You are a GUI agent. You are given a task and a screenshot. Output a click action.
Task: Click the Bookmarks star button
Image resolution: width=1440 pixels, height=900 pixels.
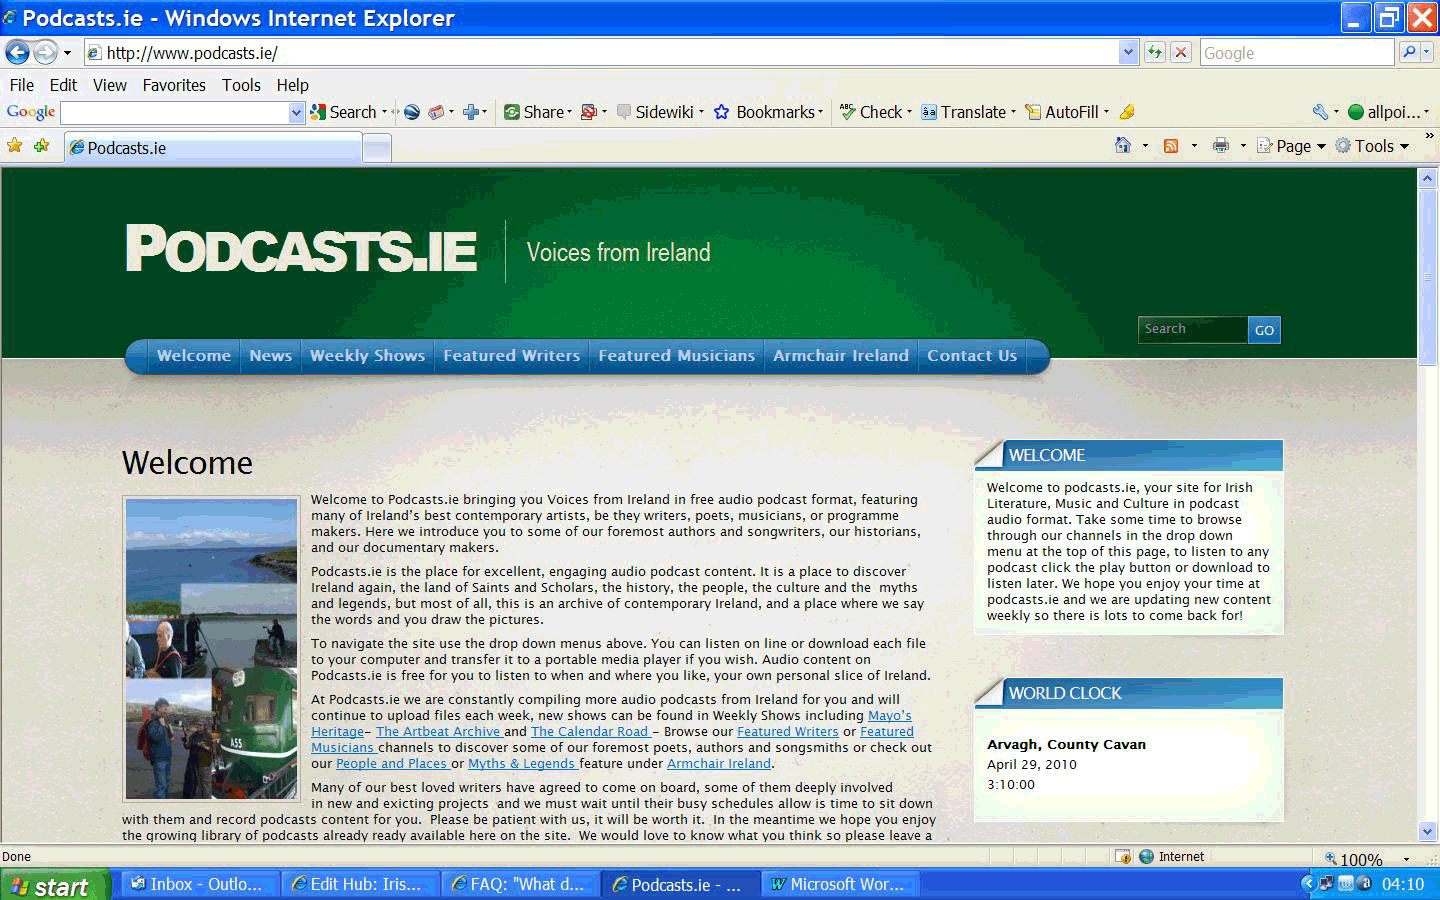(x=765, y=112)
